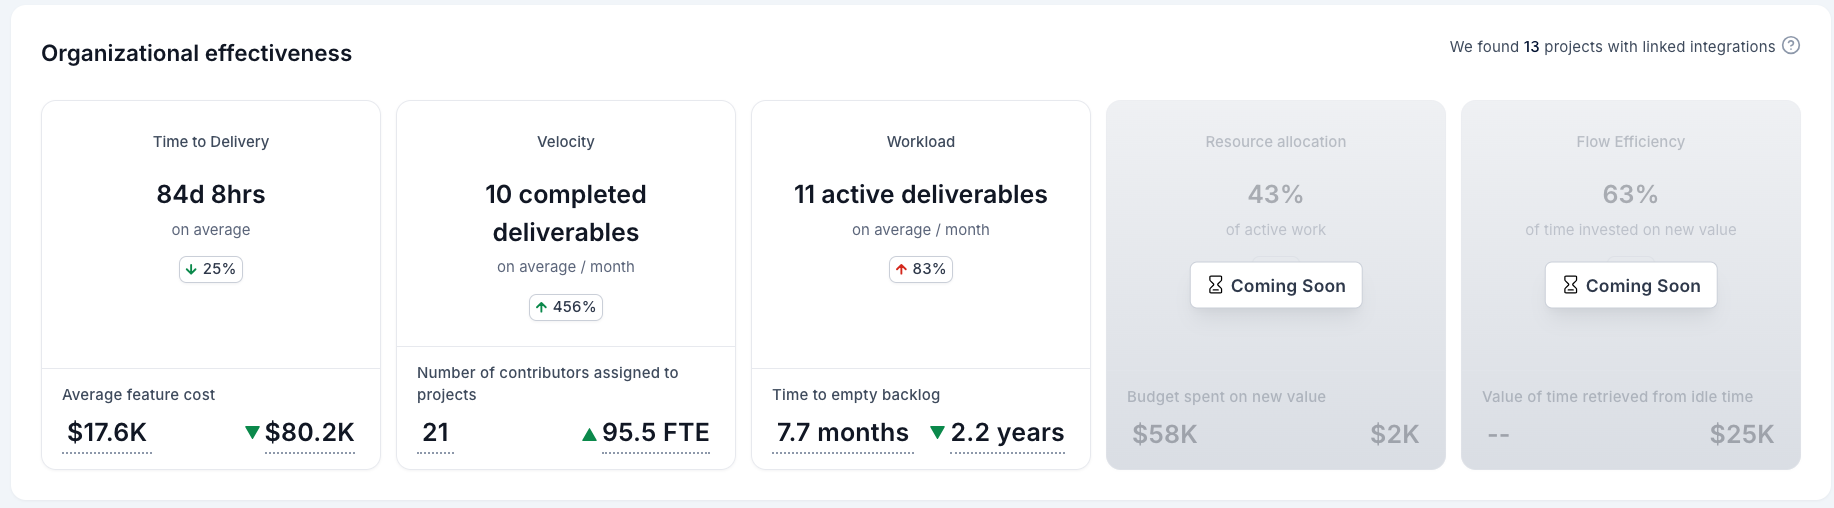Click the green up triangle beside 95.5 FTE

(589, 434)
